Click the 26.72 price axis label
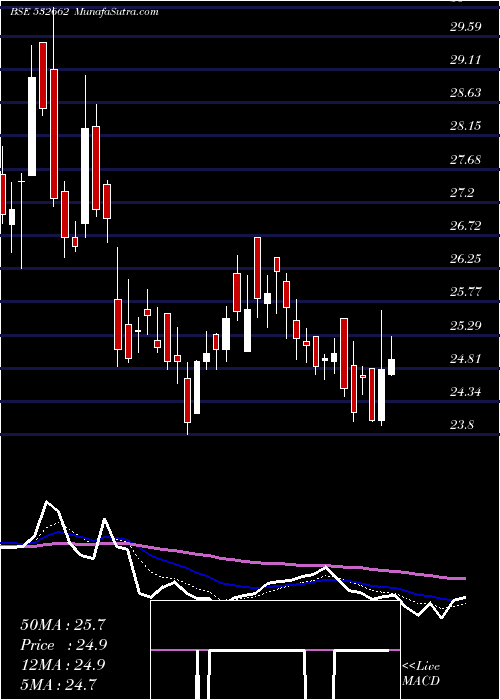The image size is (500, 700). (x=466, y=226)
